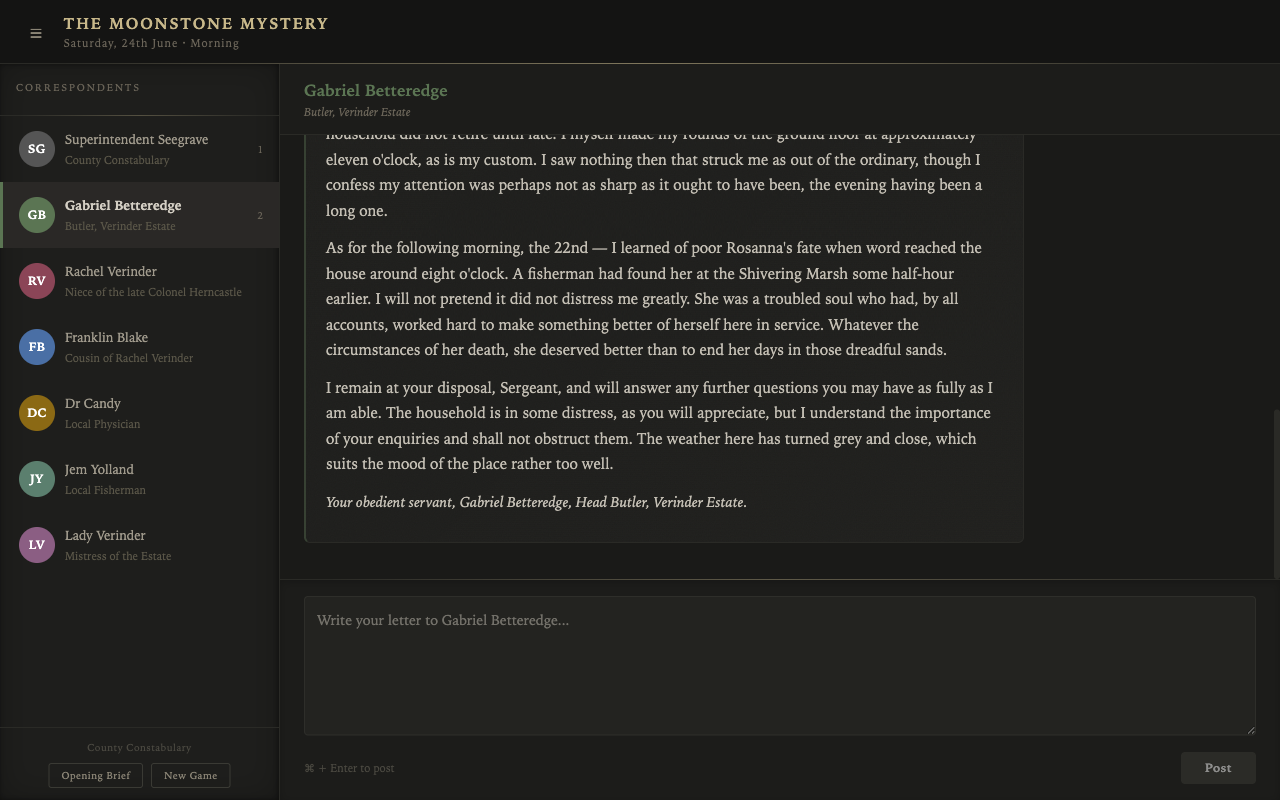Click the JY avatar for Jem Yolland
This screenshot has width=1280, height=800.
click(36, 479)
